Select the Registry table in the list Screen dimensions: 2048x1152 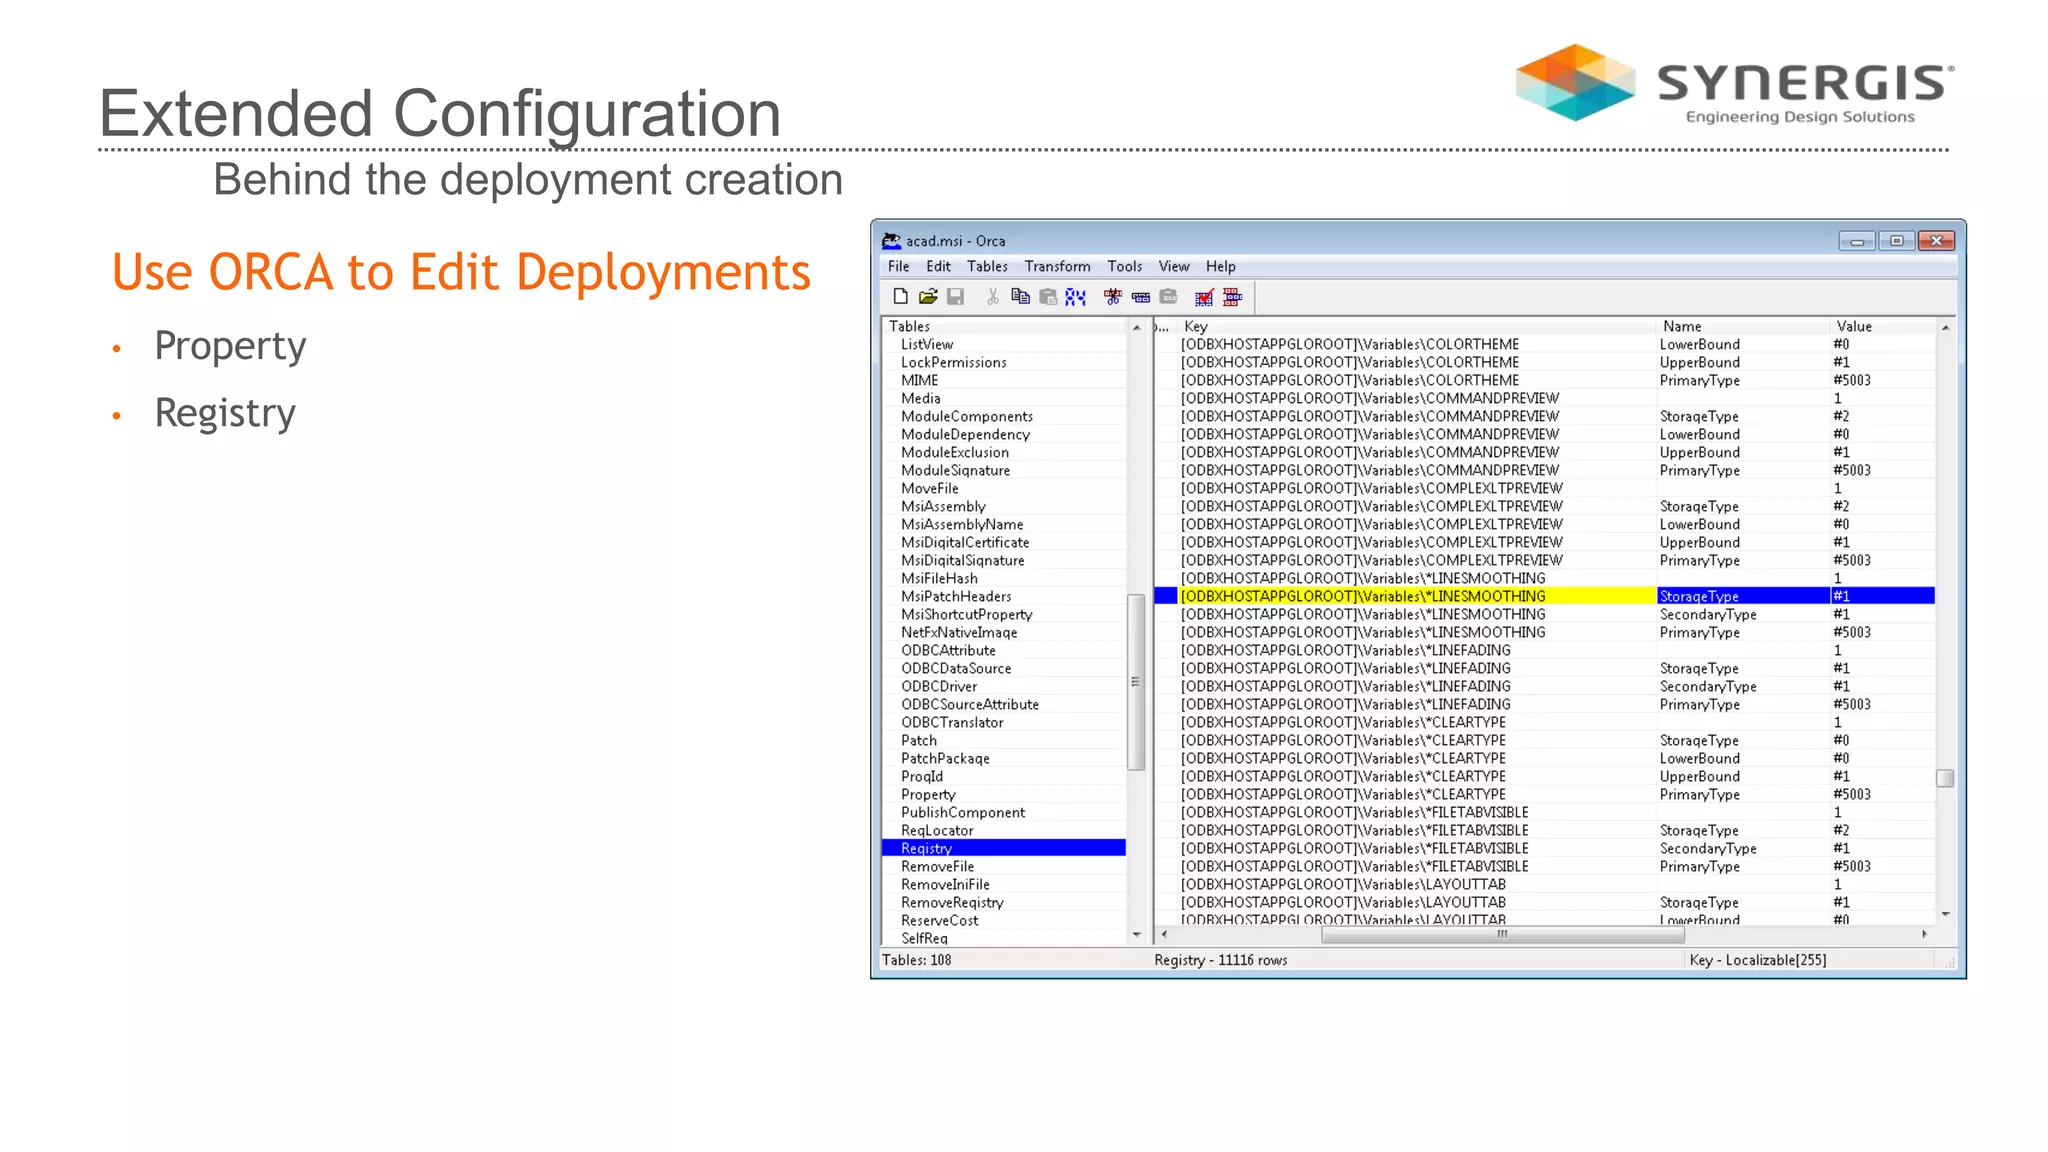point(1004,848)
